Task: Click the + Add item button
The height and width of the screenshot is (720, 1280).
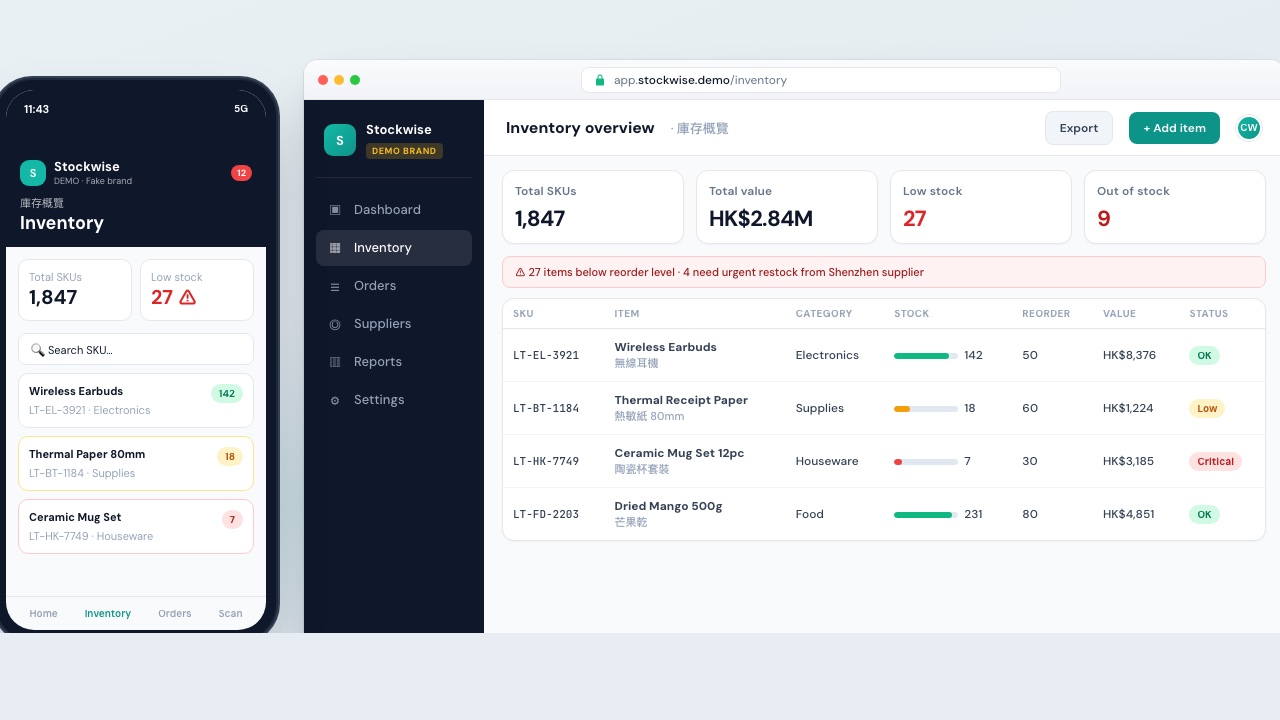Action: point(1174,128)
